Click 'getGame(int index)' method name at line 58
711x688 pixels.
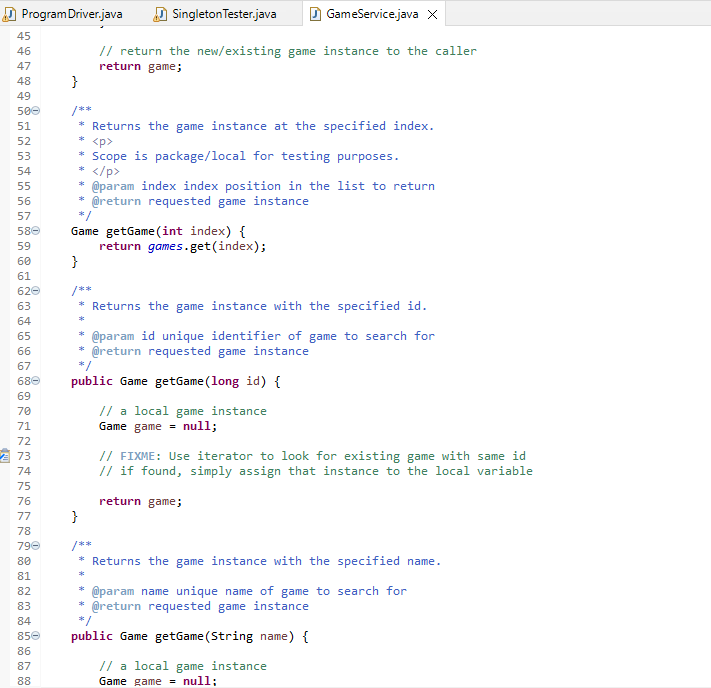(x=168, y=231)
